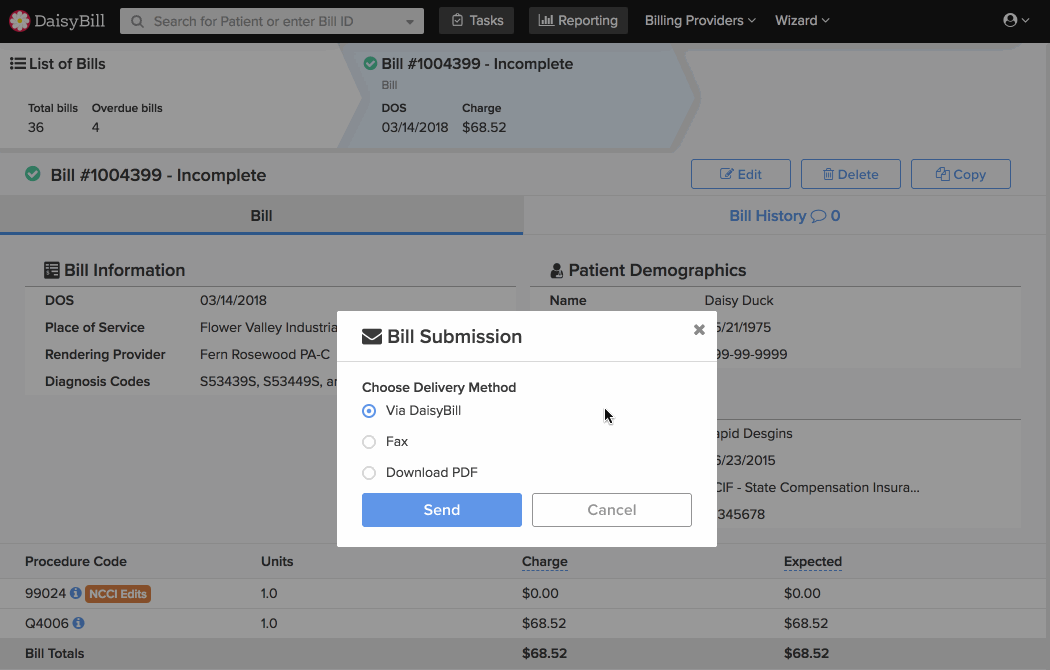Click green checkmark in Bill #1004399 breadcrumb
1050x670 pixels.
tap(370, 64)
